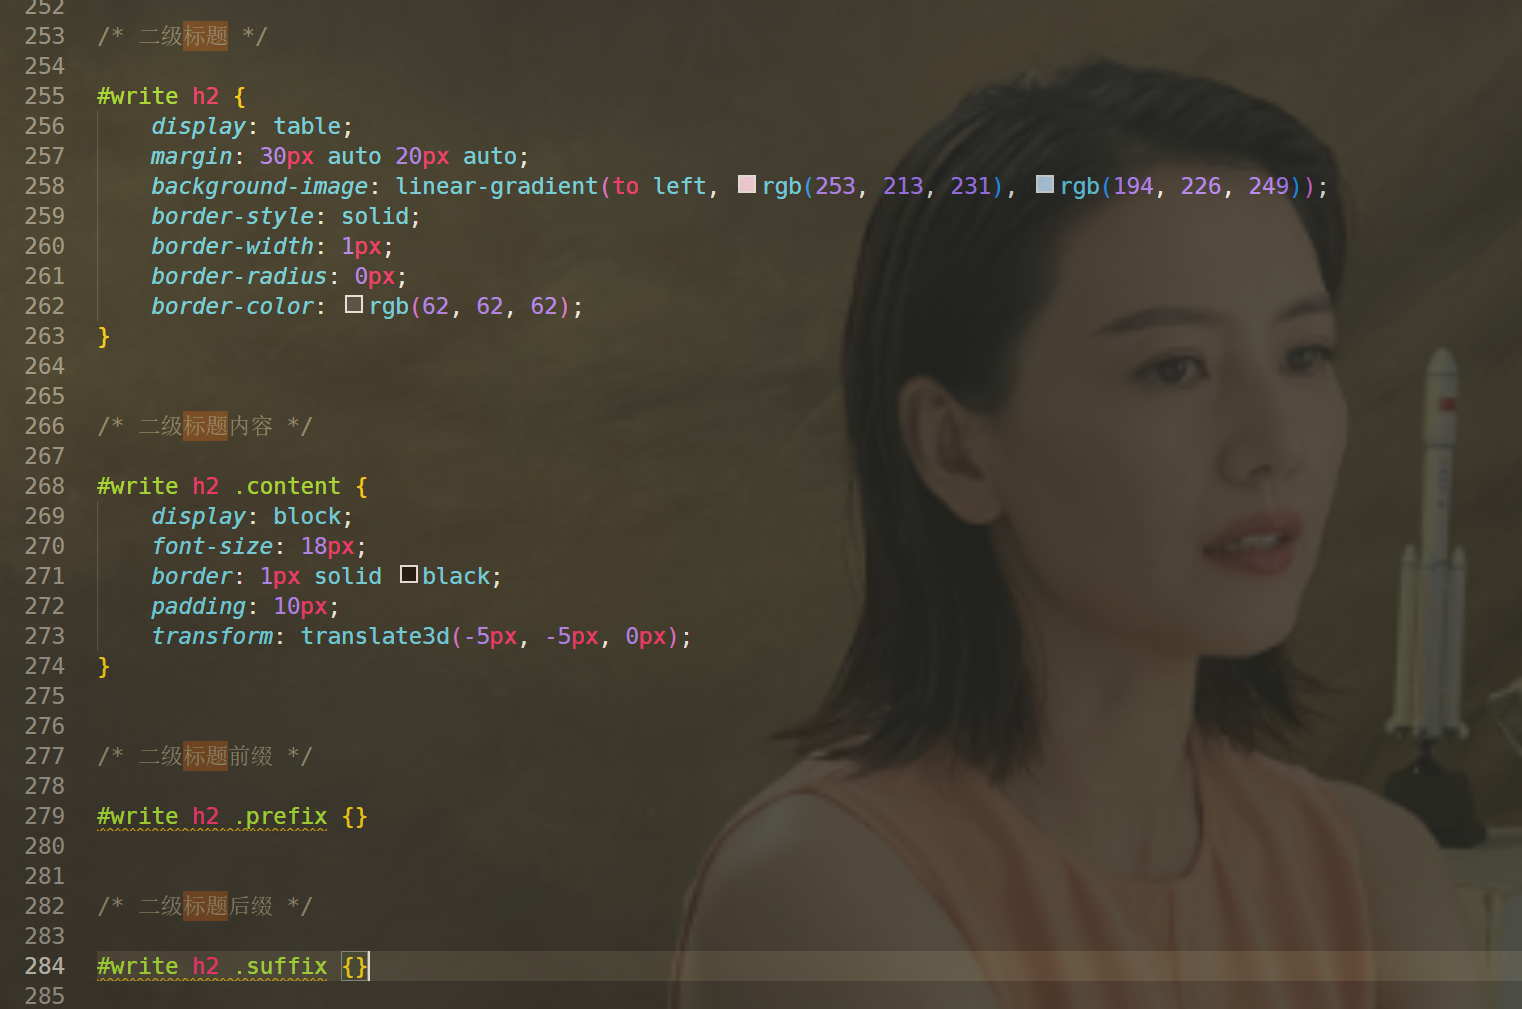Screen dimensions: 1522x1009
Task: Open the blue rgb(194, 226, 249) color swatch
Action: pos(1045,184)
